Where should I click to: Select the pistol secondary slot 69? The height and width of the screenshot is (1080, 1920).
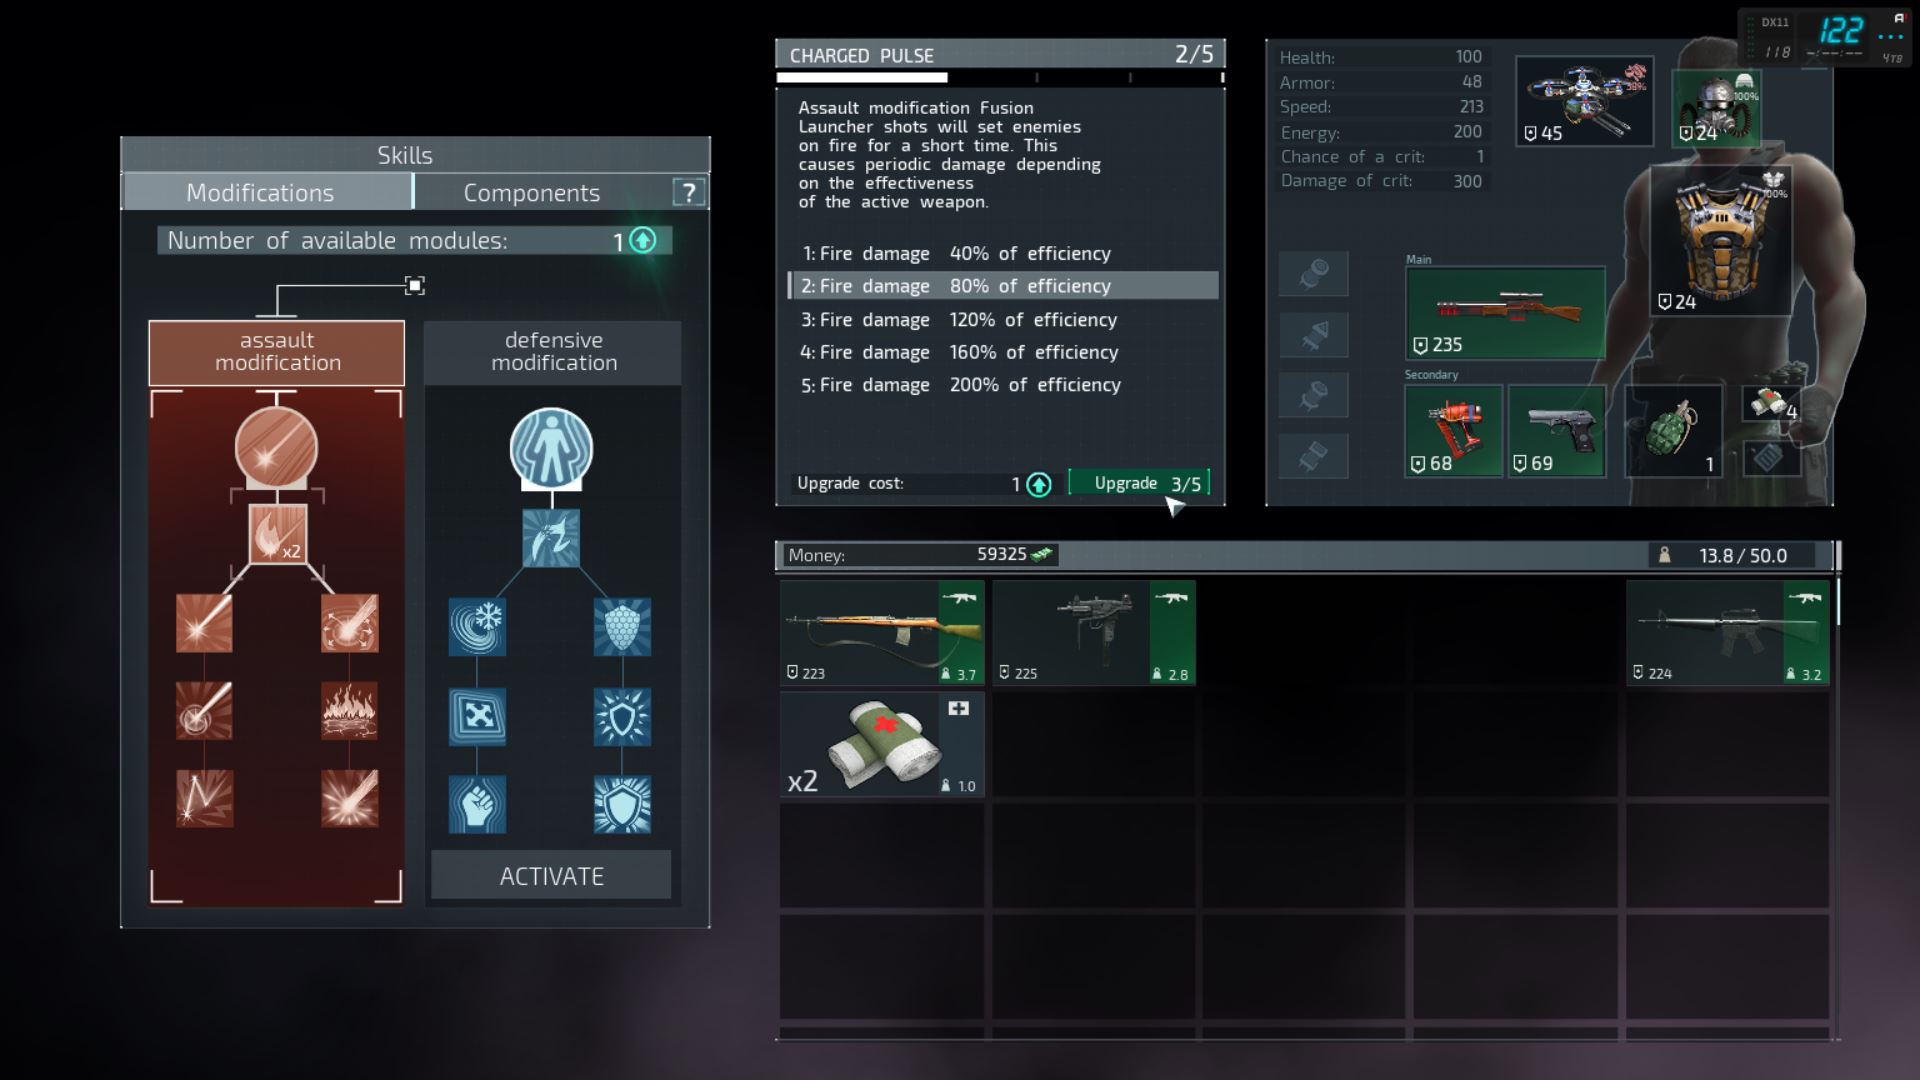(x=1556, y=431)
